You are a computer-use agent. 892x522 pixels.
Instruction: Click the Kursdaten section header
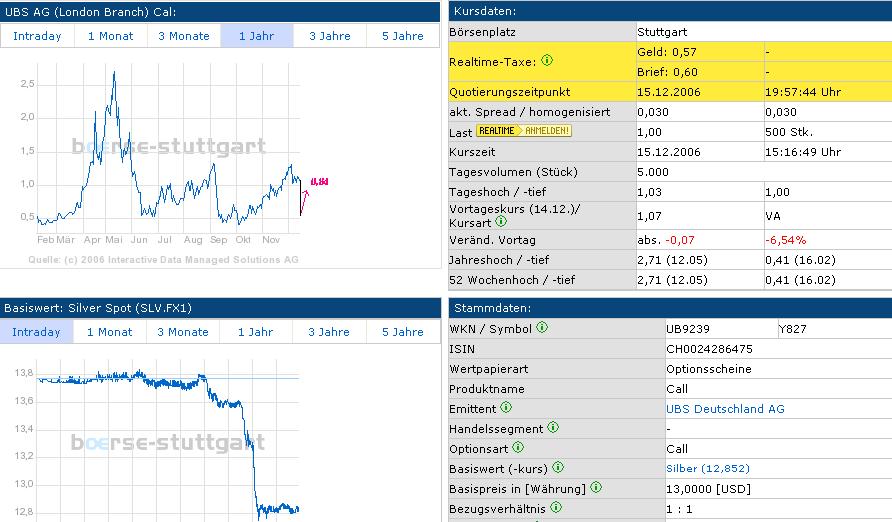670,11
